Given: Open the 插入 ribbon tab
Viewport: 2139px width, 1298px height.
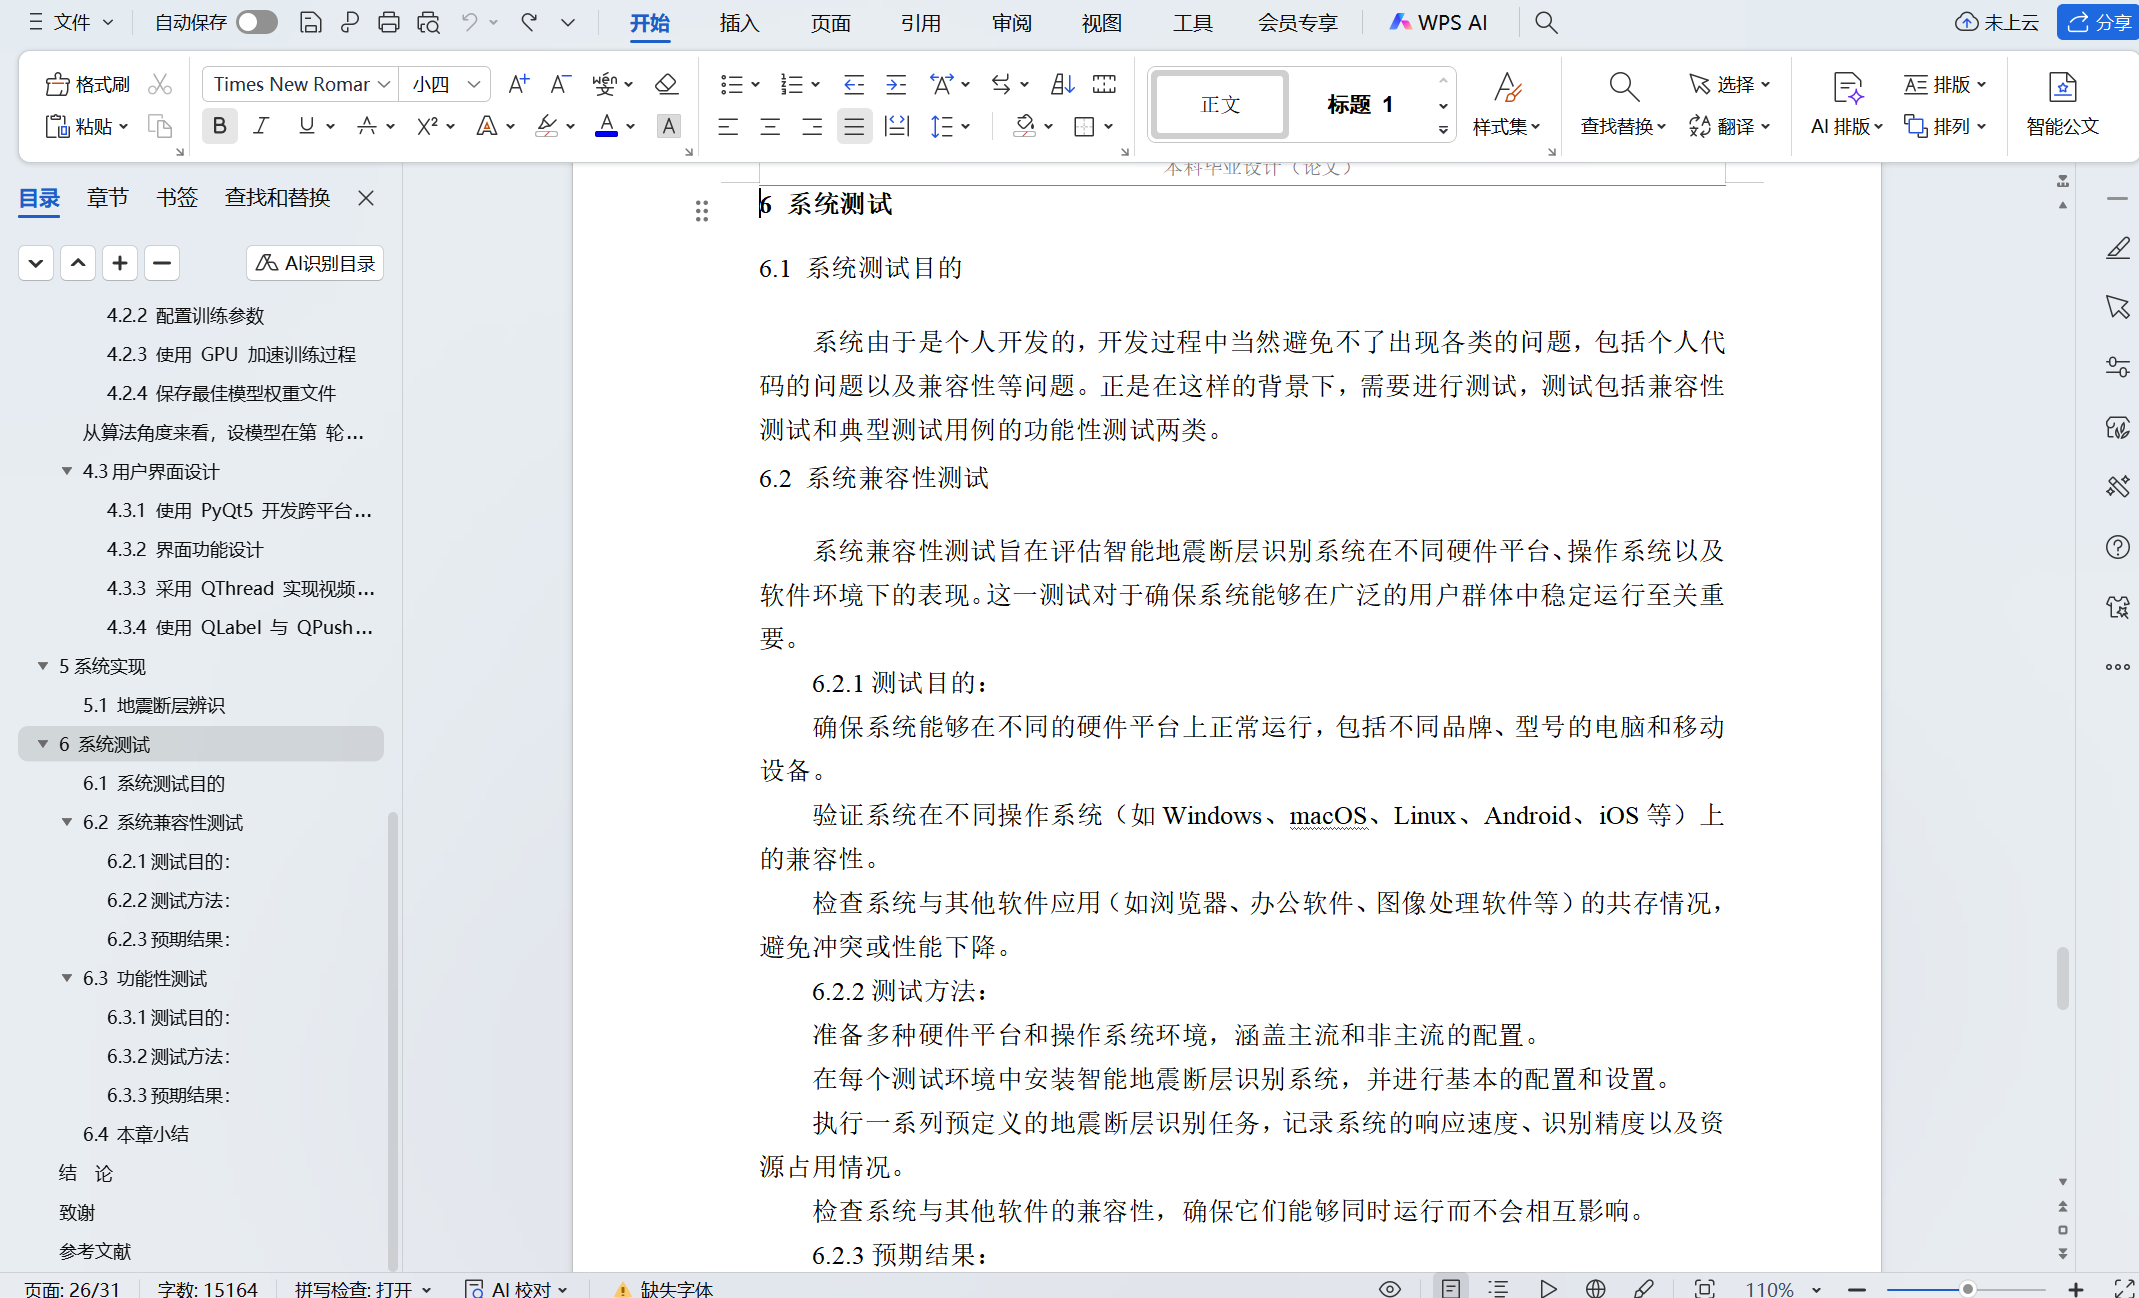Looking at the screenshot, I should (x=739, y=22).
